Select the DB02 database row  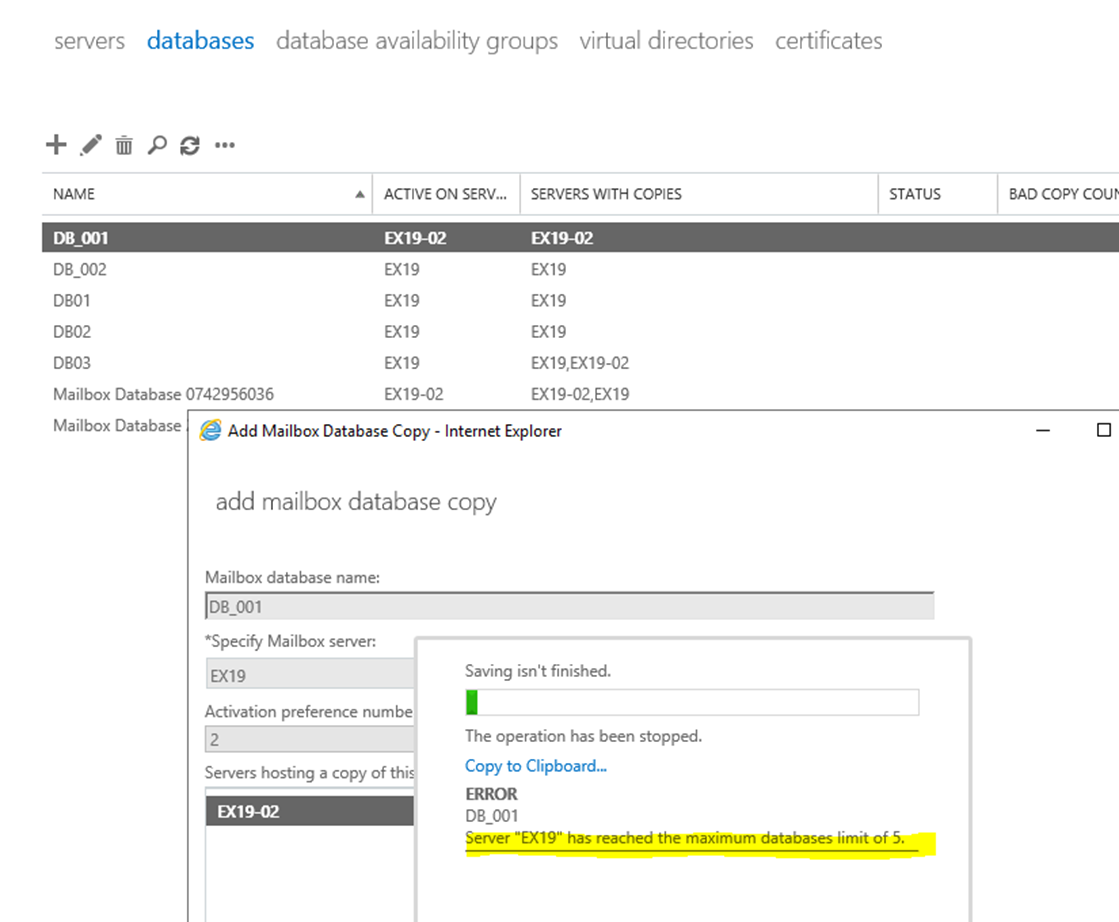click(x=580, y=332)
